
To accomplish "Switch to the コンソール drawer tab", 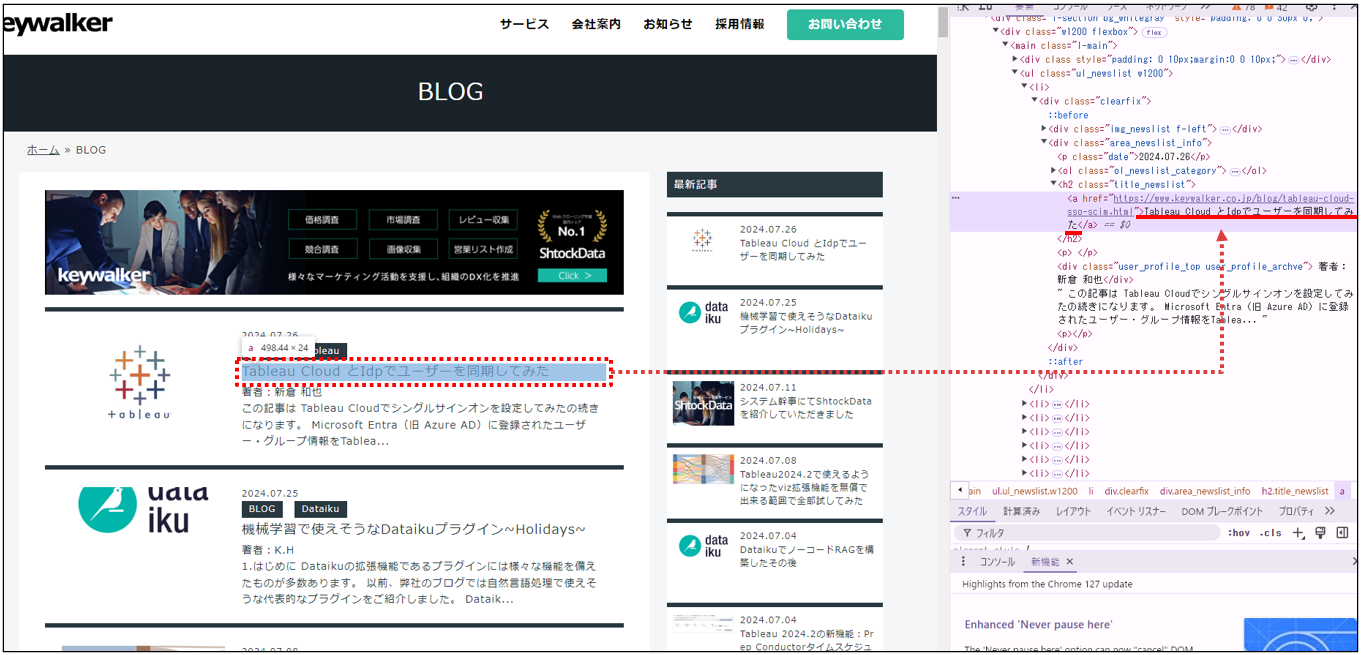I will coord(997,562).
